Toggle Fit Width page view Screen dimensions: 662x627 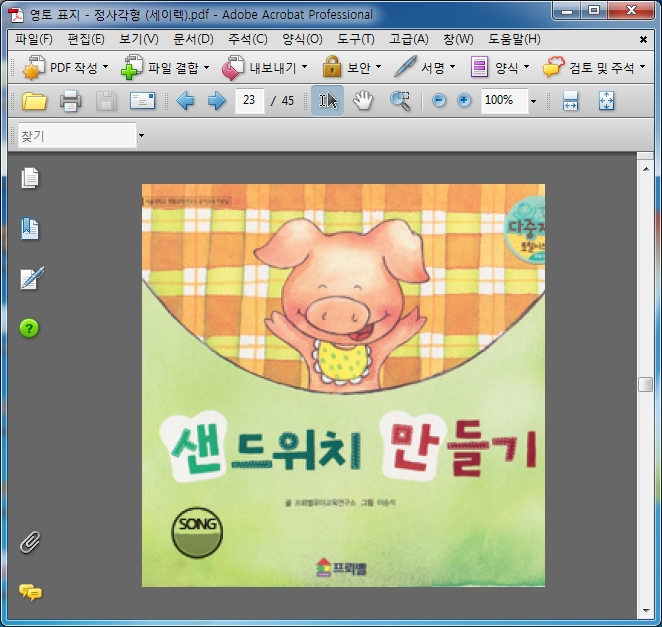(x=571, y=101)
